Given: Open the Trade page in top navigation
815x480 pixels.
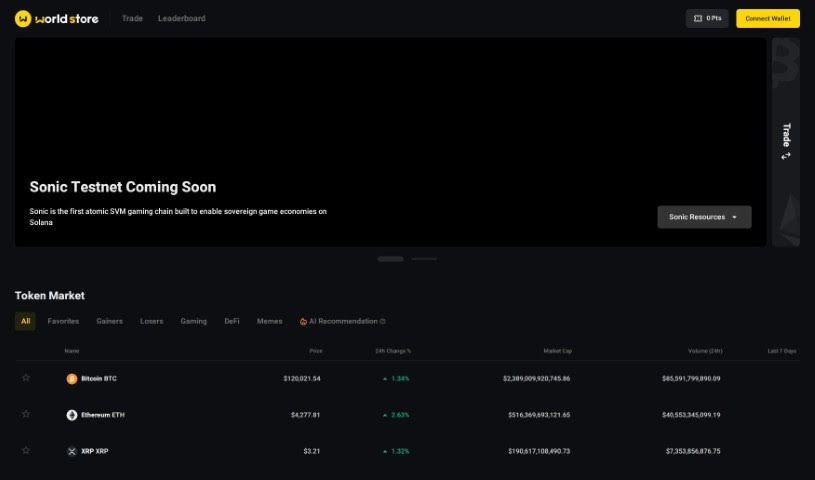Looking at the screenshot, I should click(132, 18).
